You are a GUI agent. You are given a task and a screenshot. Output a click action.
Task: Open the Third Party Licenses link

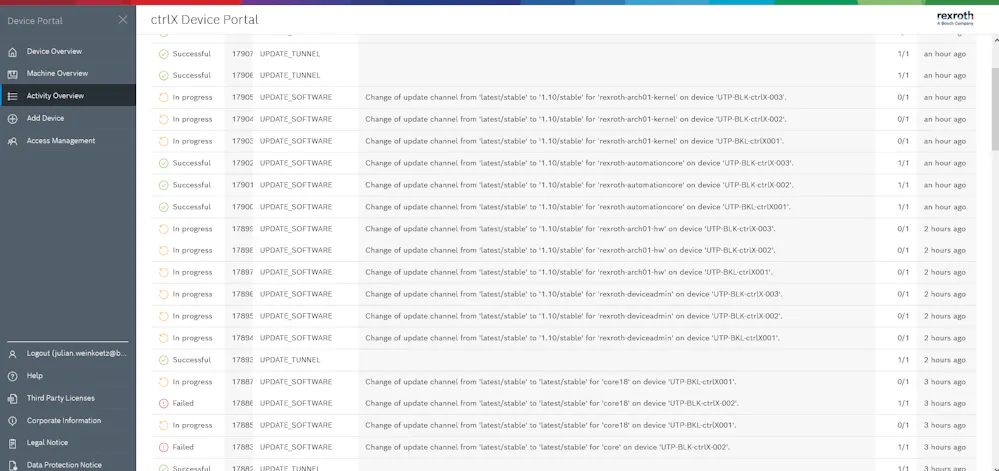61,398
